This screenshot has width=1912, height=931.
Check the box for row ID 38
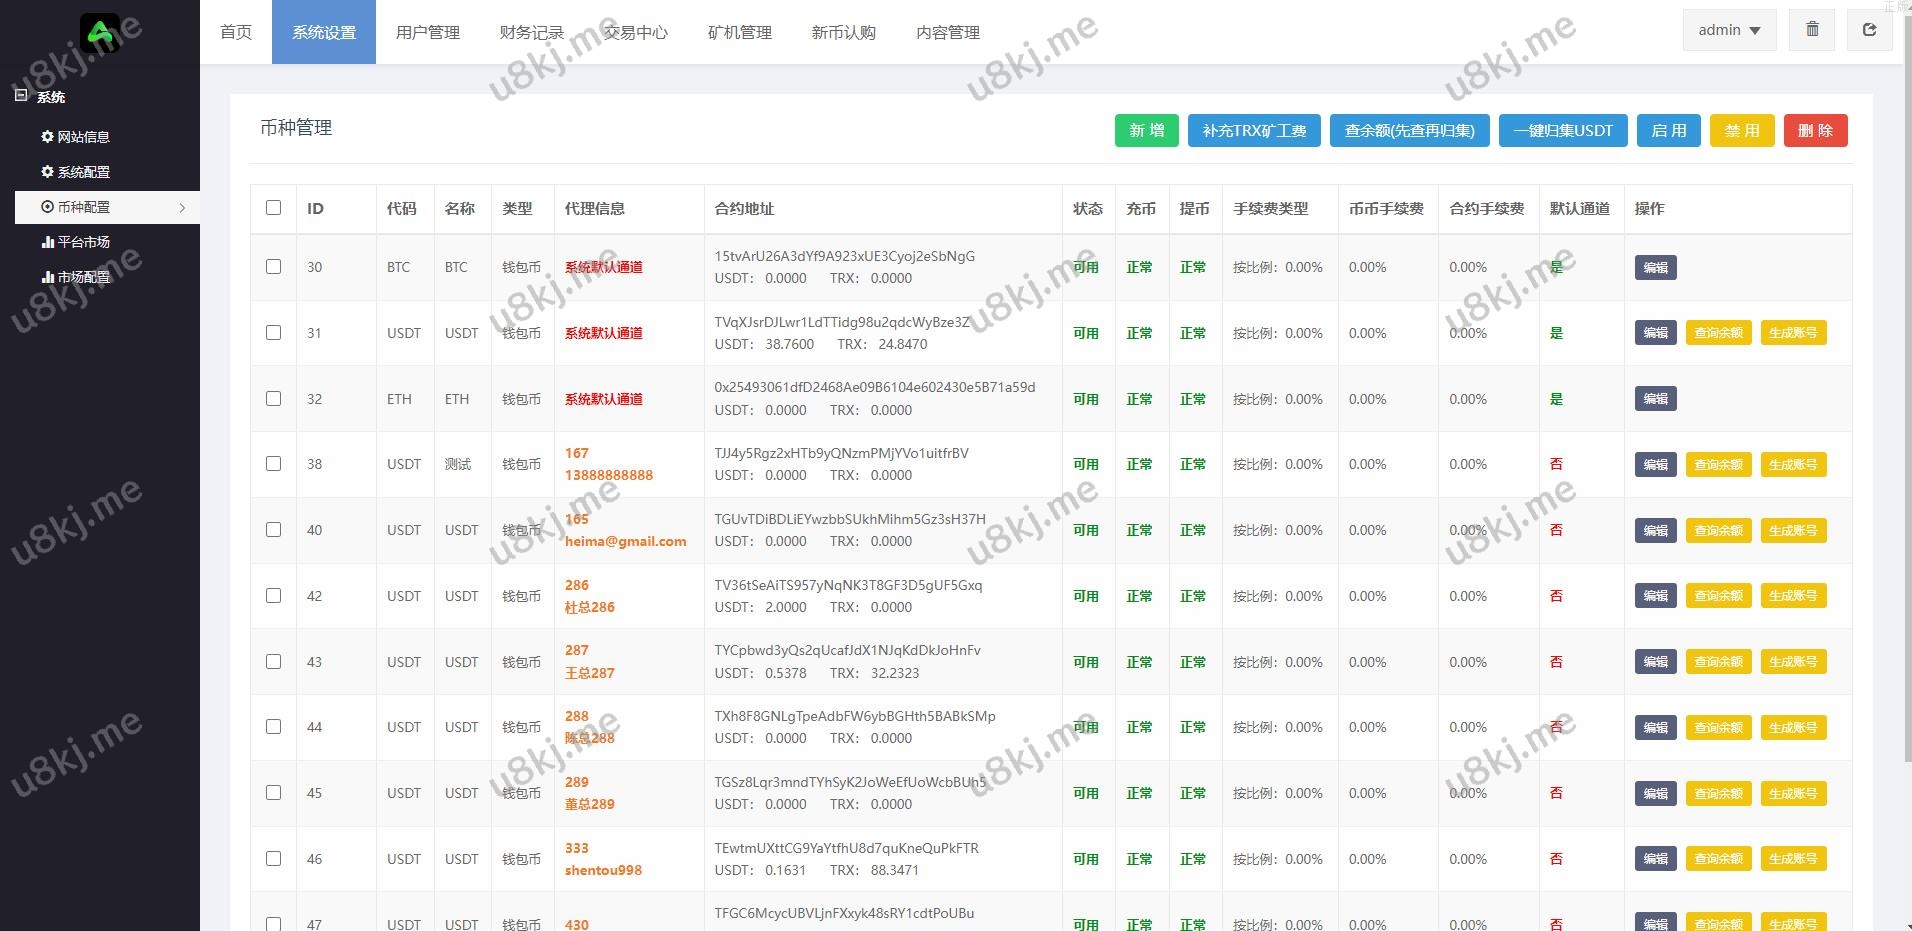[x=273, y=464]
